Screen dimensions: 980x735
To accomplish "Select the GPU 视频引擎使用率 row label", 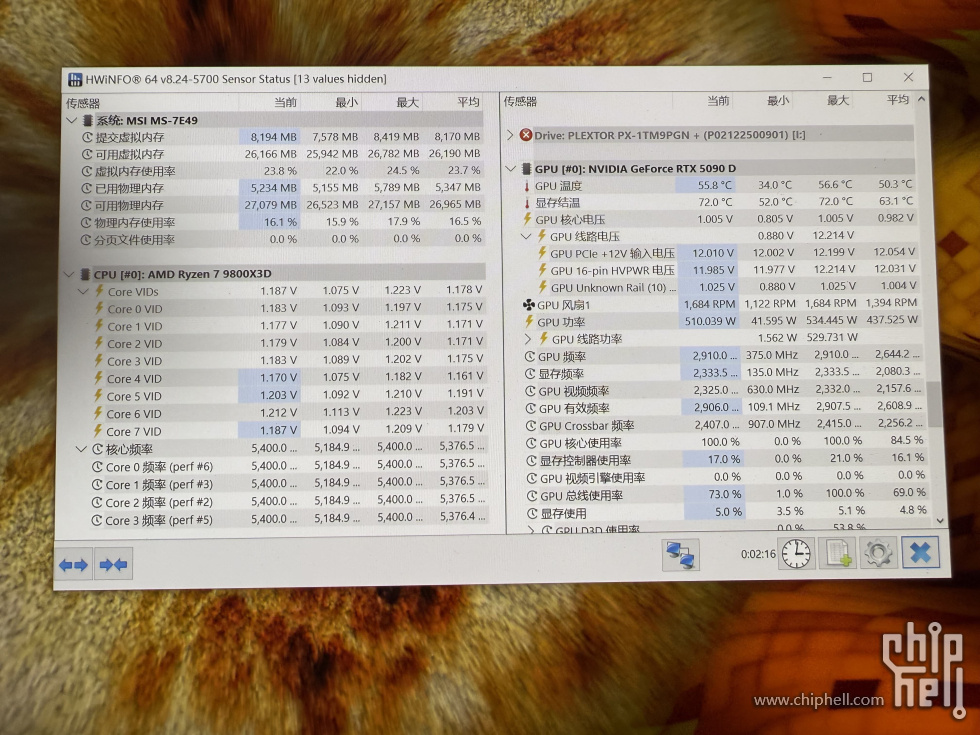I will tap(592, 478).
